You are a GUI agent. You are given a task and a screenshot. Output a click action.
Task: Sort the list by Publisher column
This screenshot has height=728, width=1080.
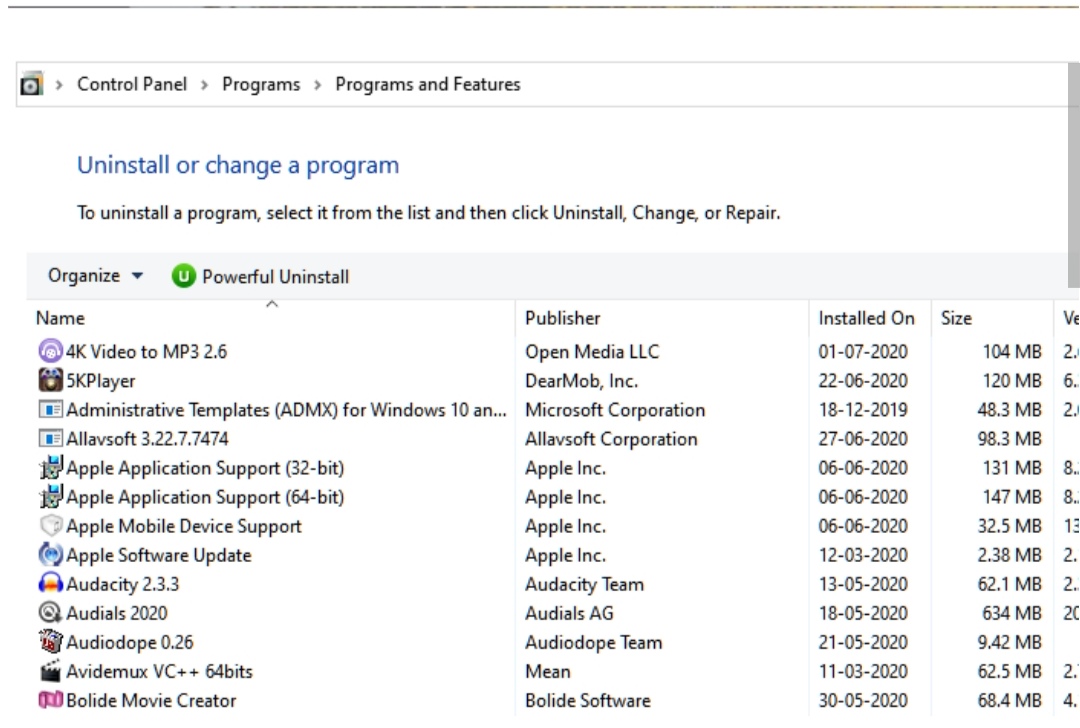(563, 318)
